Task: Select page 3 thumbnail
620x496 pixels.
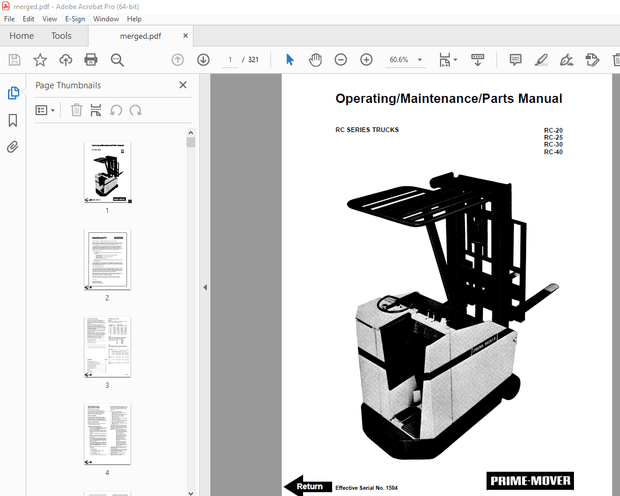Action: click(x=108, y=347)
